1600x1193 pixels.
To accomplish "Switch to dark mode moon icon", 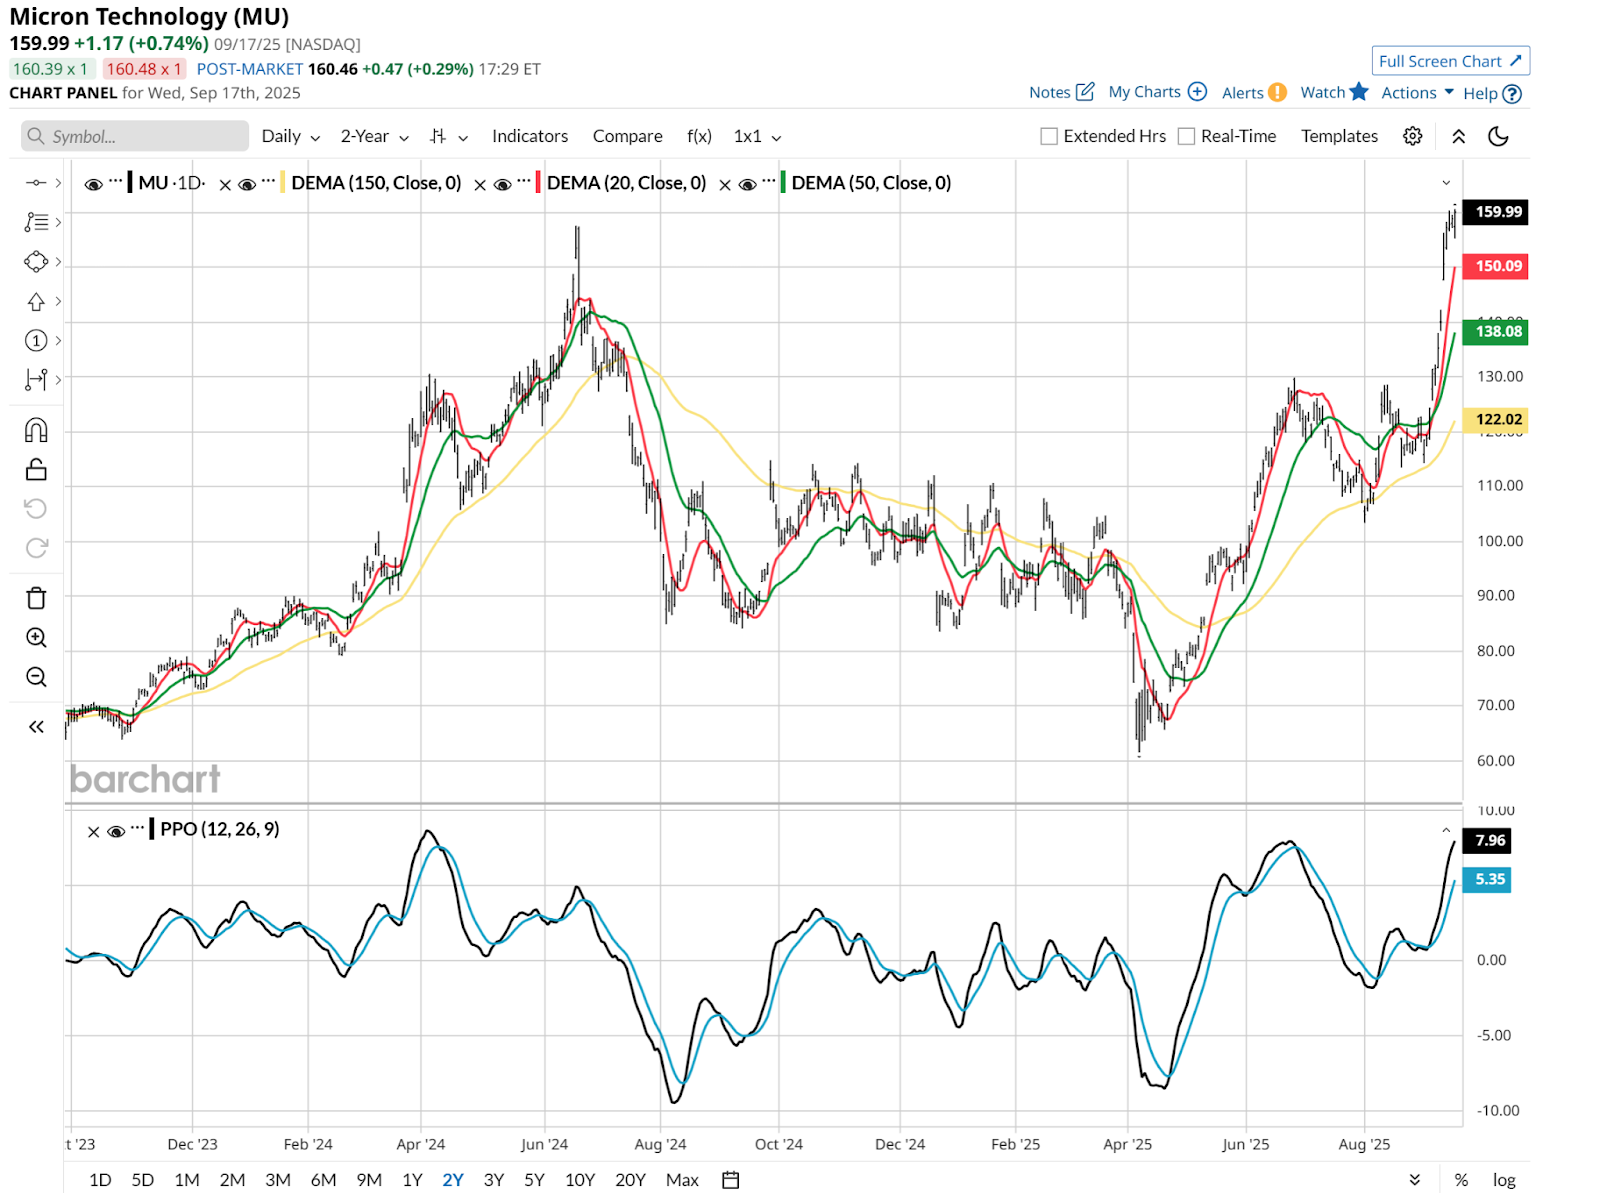I will click(1498, 136).
